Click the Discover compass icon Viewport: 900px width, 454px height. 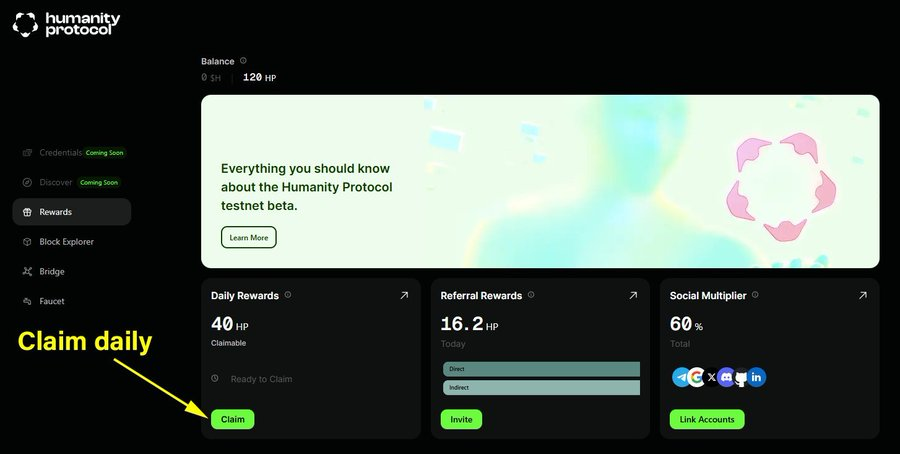27,183
